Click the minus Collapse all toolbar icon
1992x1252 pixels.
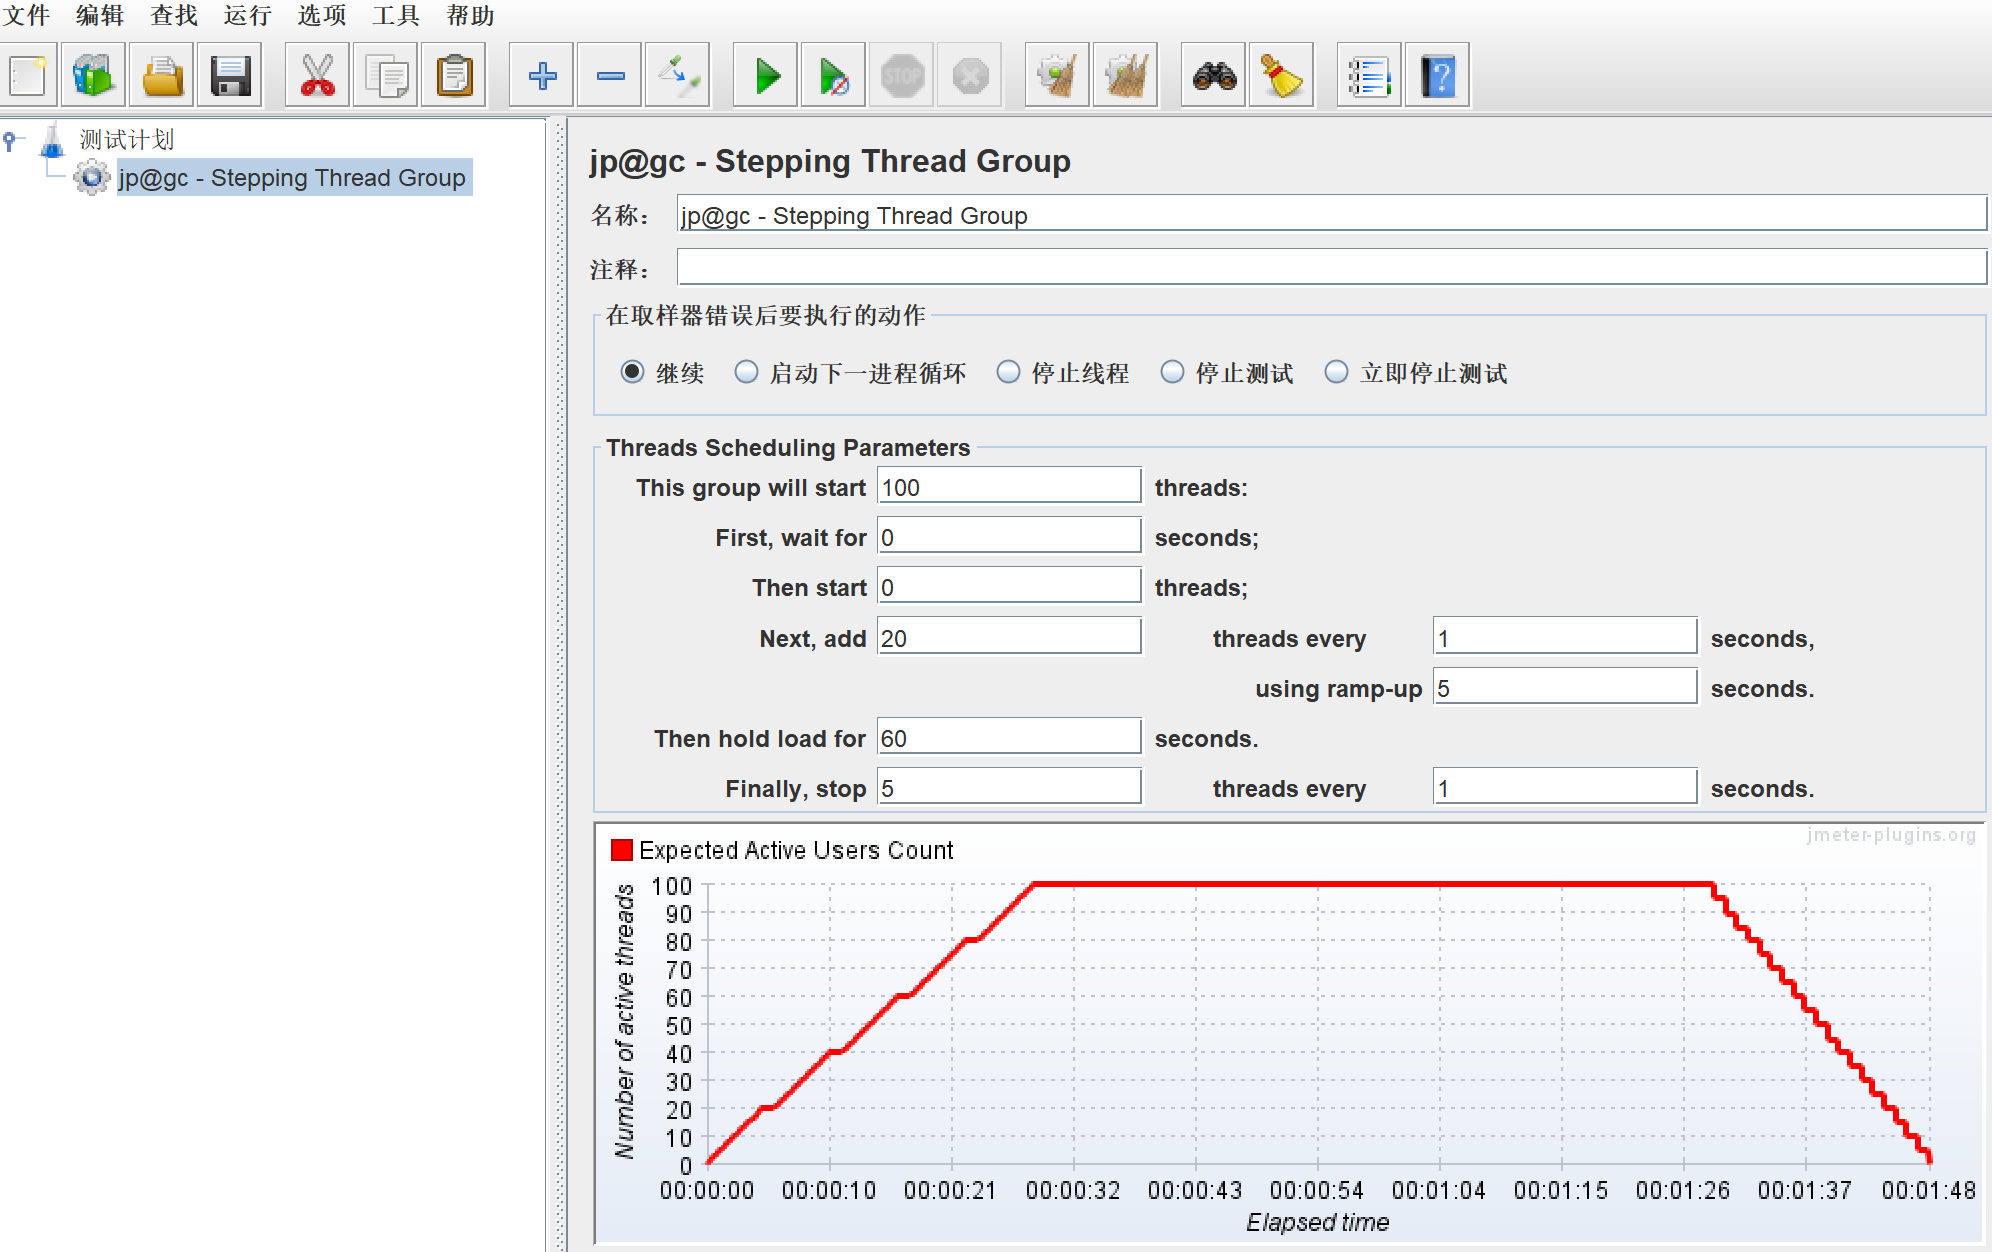(610, 76)
